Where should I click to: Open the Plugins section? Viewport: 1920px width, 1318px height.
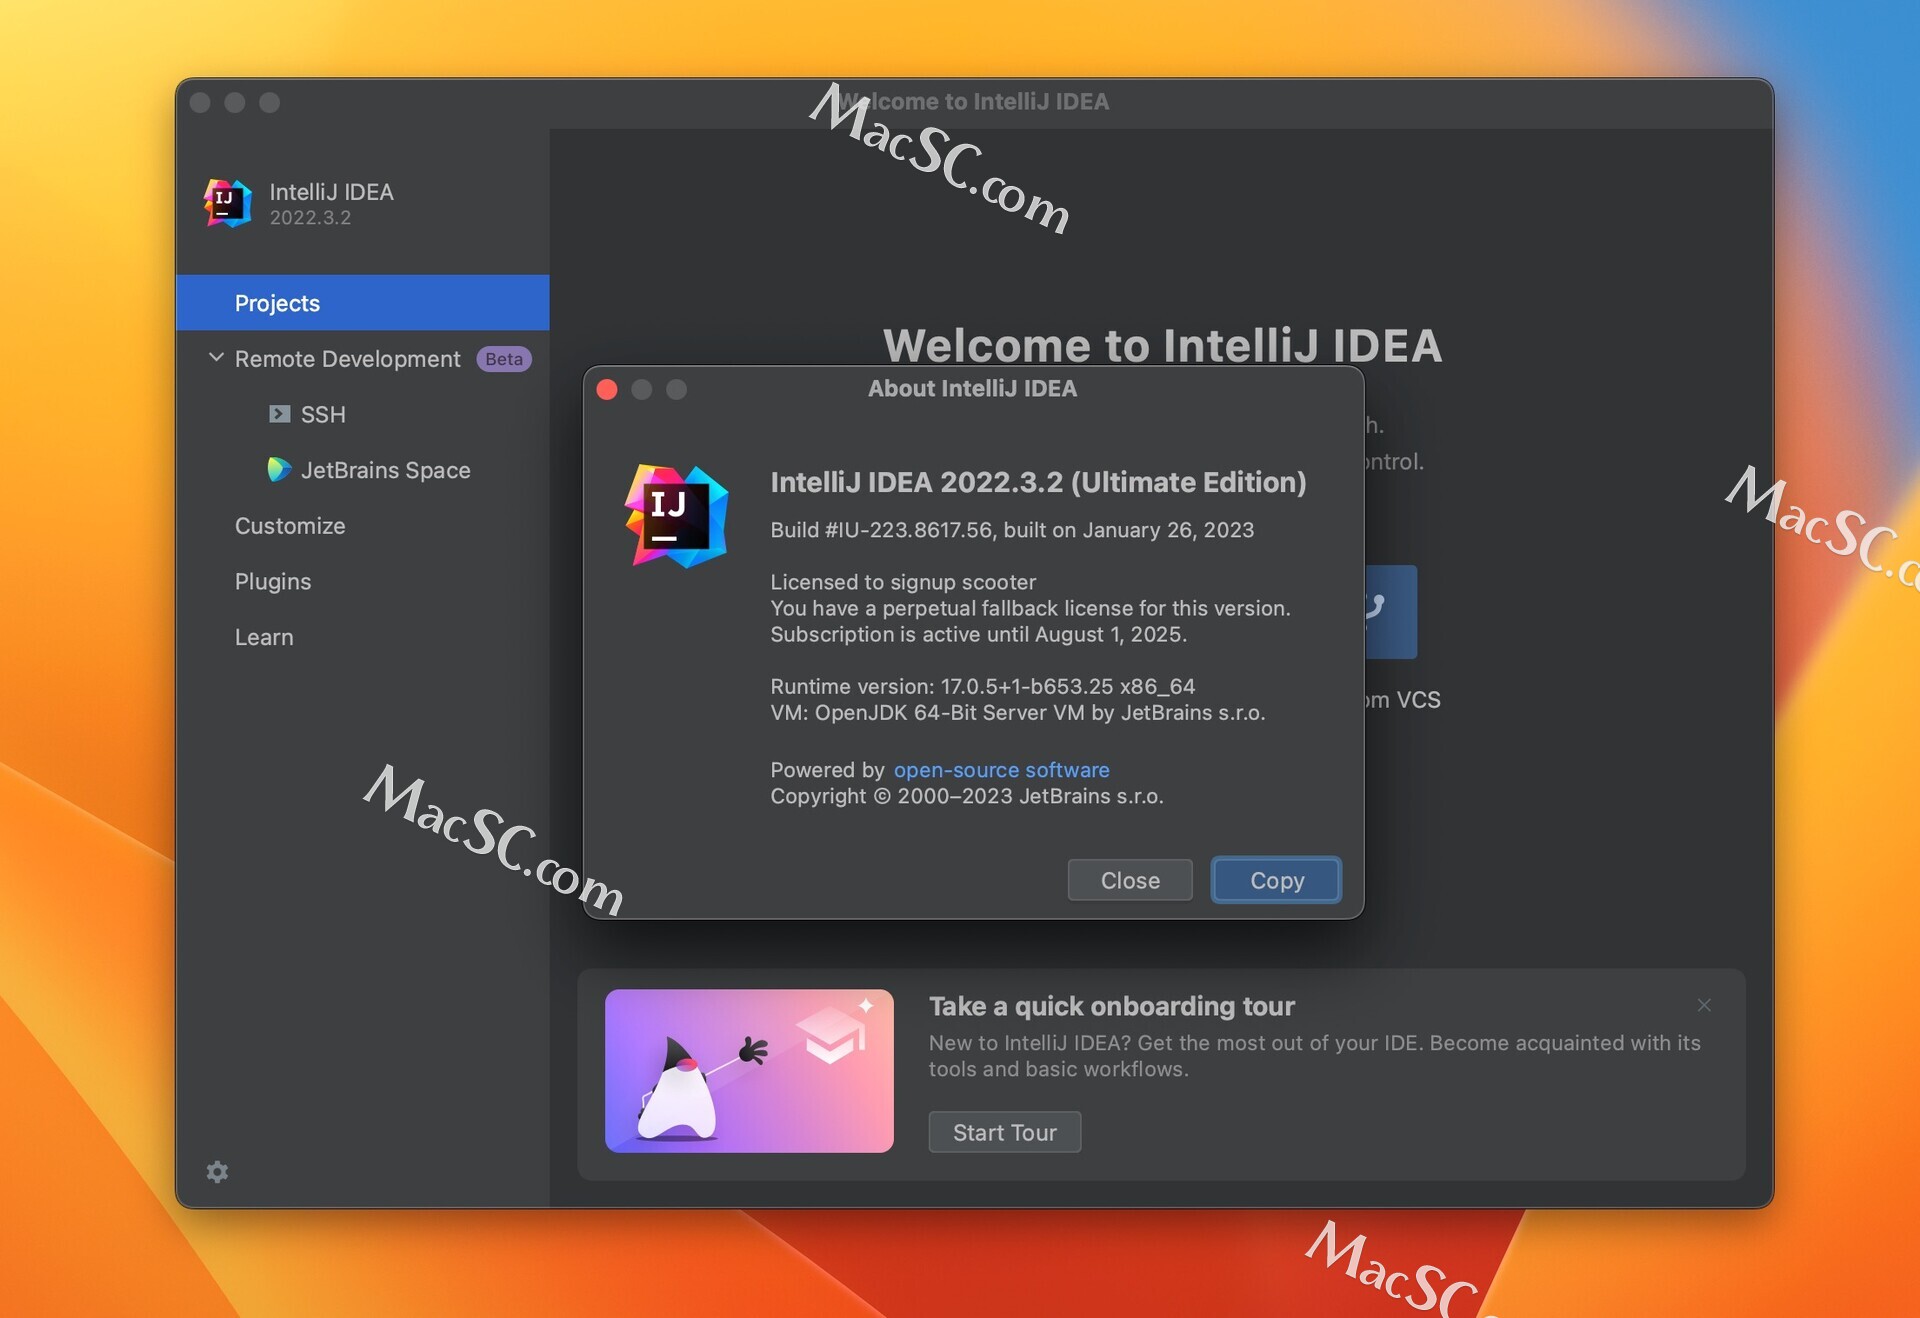pos(272,581)
